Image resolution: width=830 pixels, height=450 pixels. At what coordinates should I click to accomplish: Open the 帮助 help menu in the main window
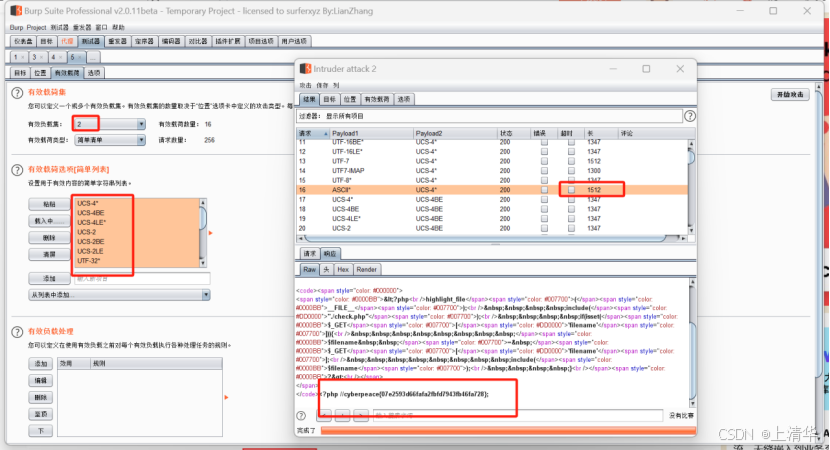pos(118,28)
